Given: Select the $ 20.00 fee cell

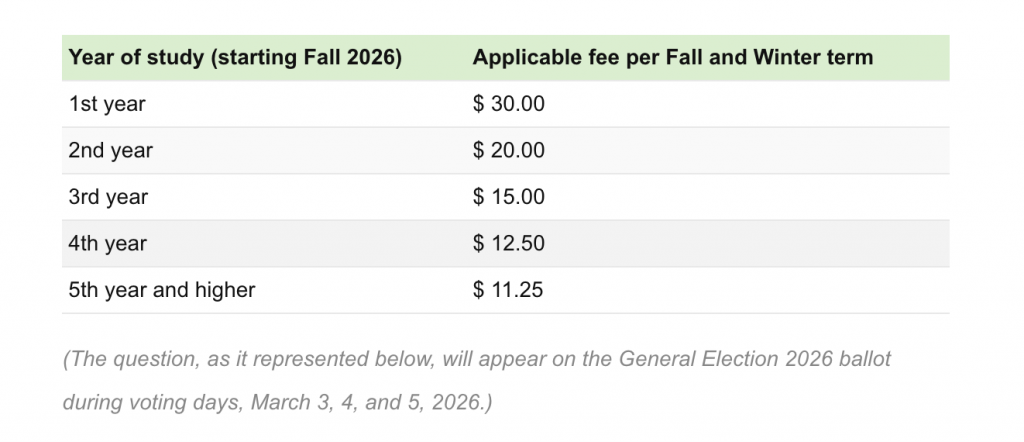Looking at the screenshot, I should 509,151.
